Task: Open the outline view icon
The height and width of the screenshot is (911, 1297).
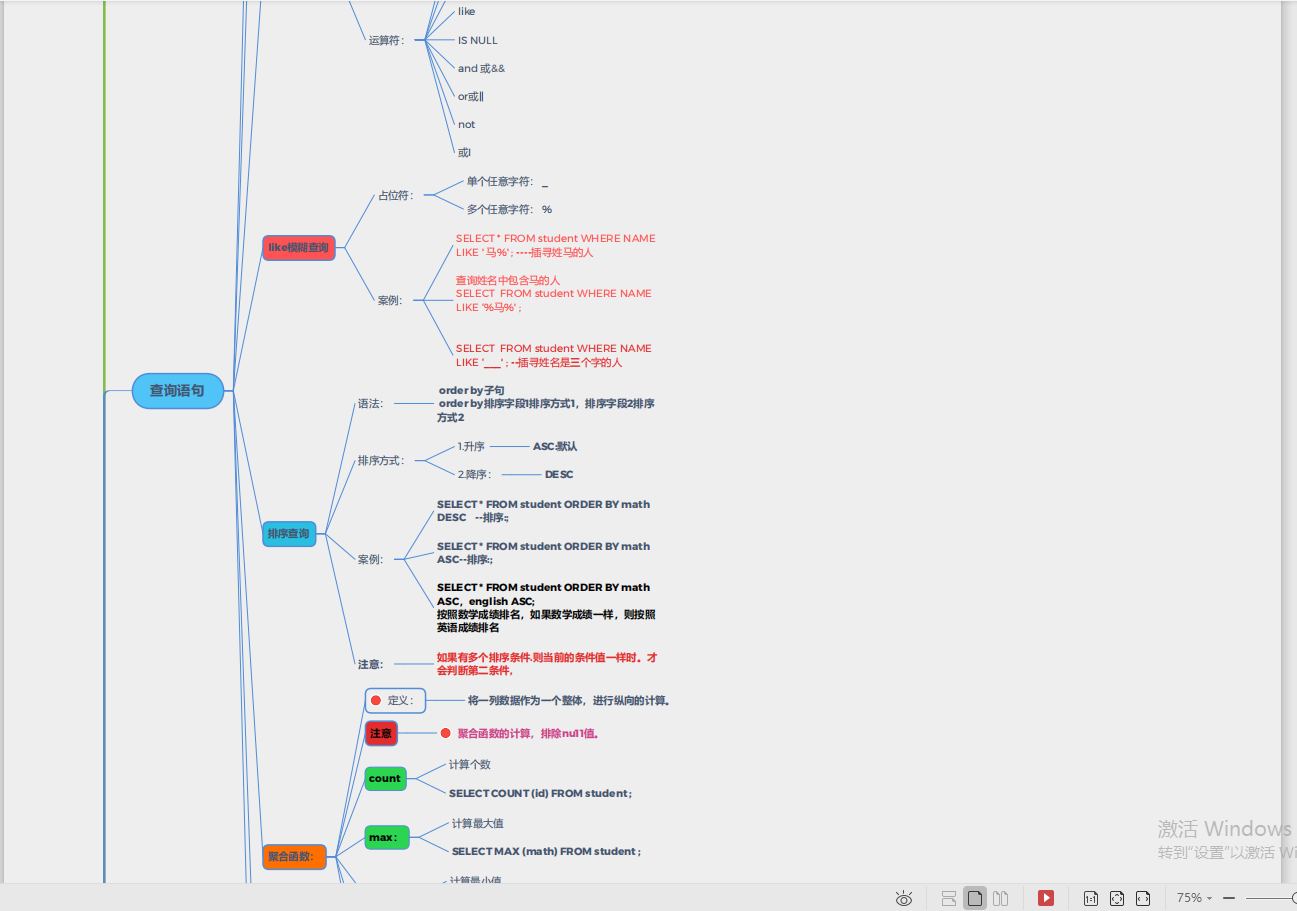Action: (x=950, y=897)
